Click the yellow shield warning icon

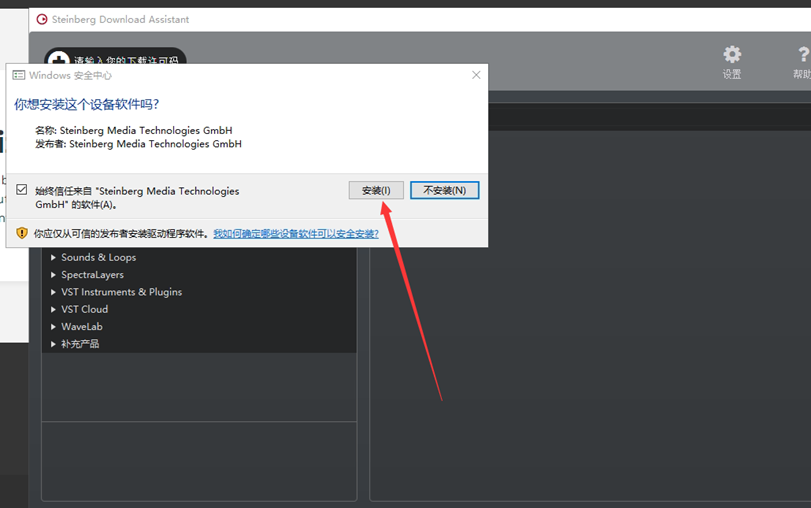21,233
